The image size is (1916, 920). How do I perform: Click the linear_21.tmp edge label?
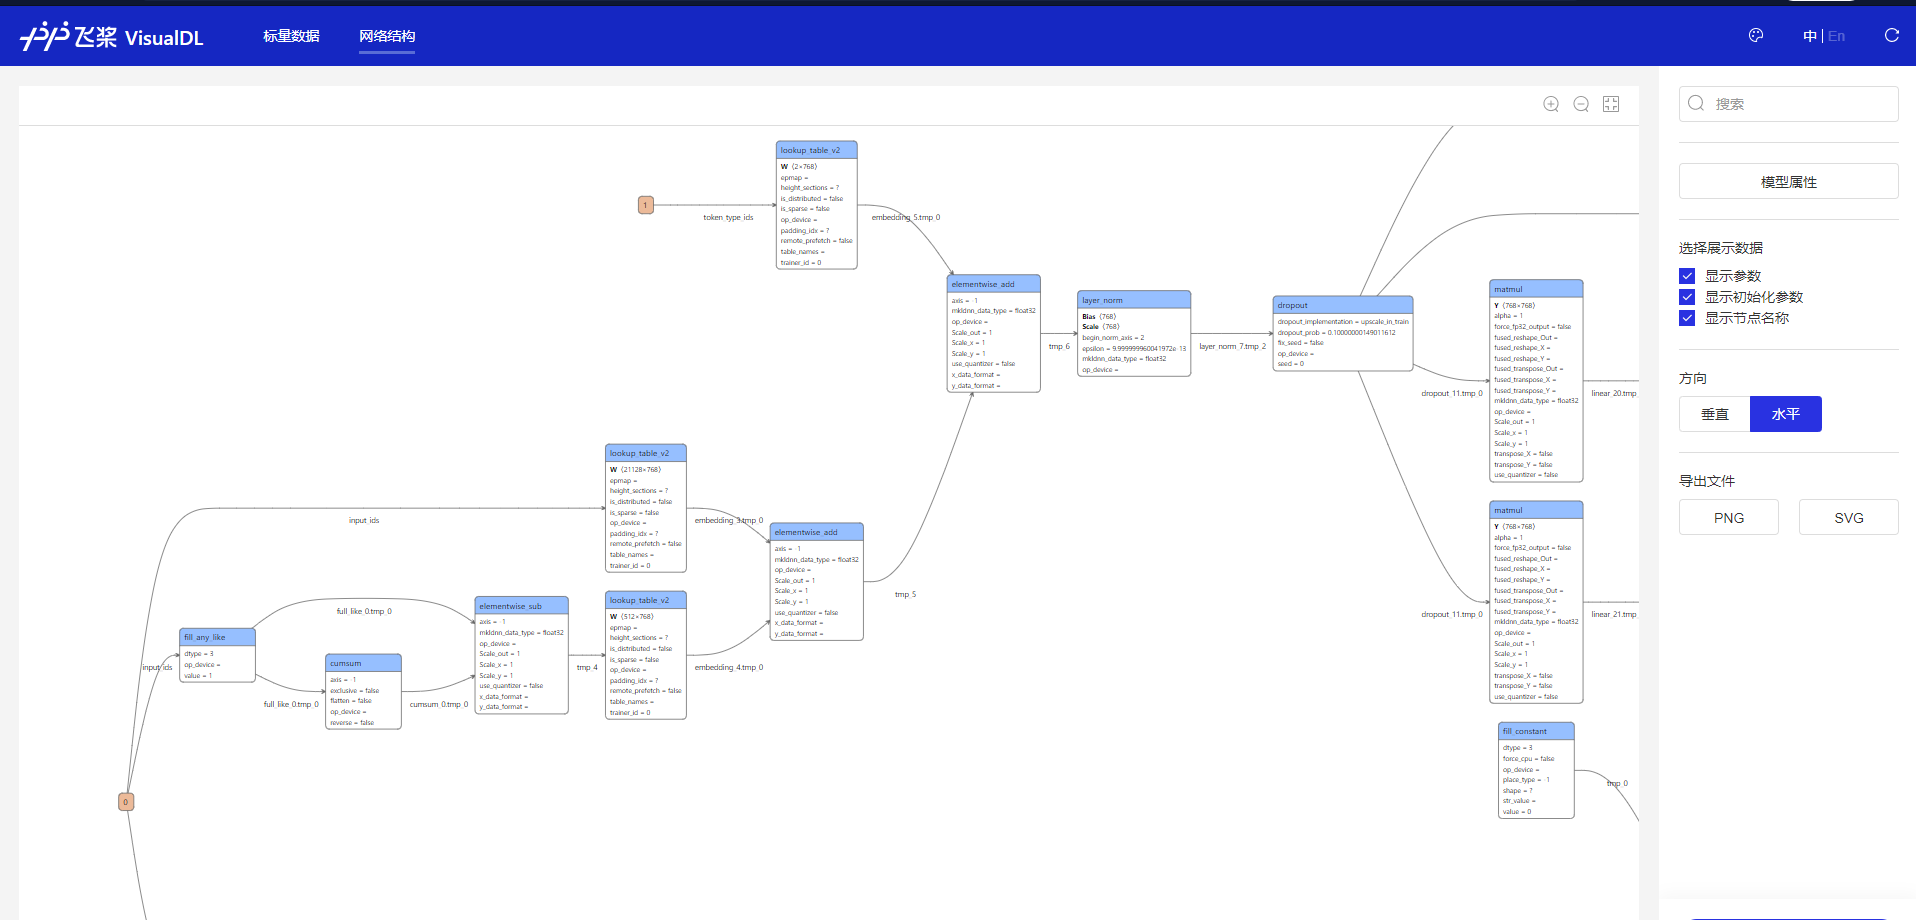(1614, 614)
